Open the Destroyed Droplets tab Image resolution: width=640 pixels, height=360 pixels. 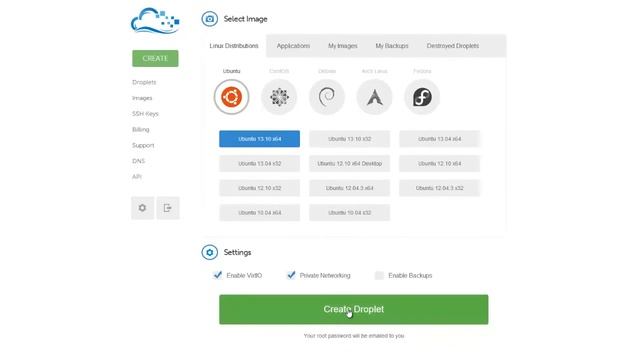[453, 46]
